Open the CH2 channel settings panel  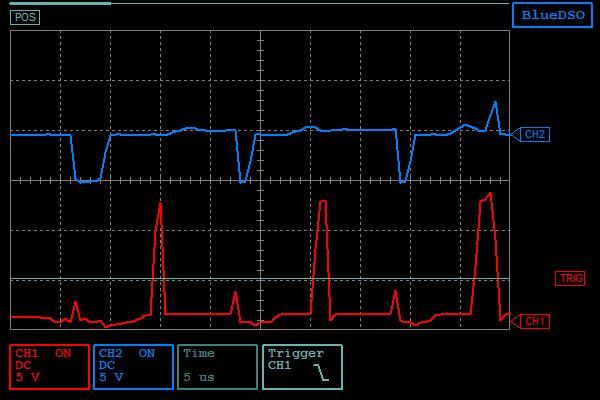click(x=133, y=367)
